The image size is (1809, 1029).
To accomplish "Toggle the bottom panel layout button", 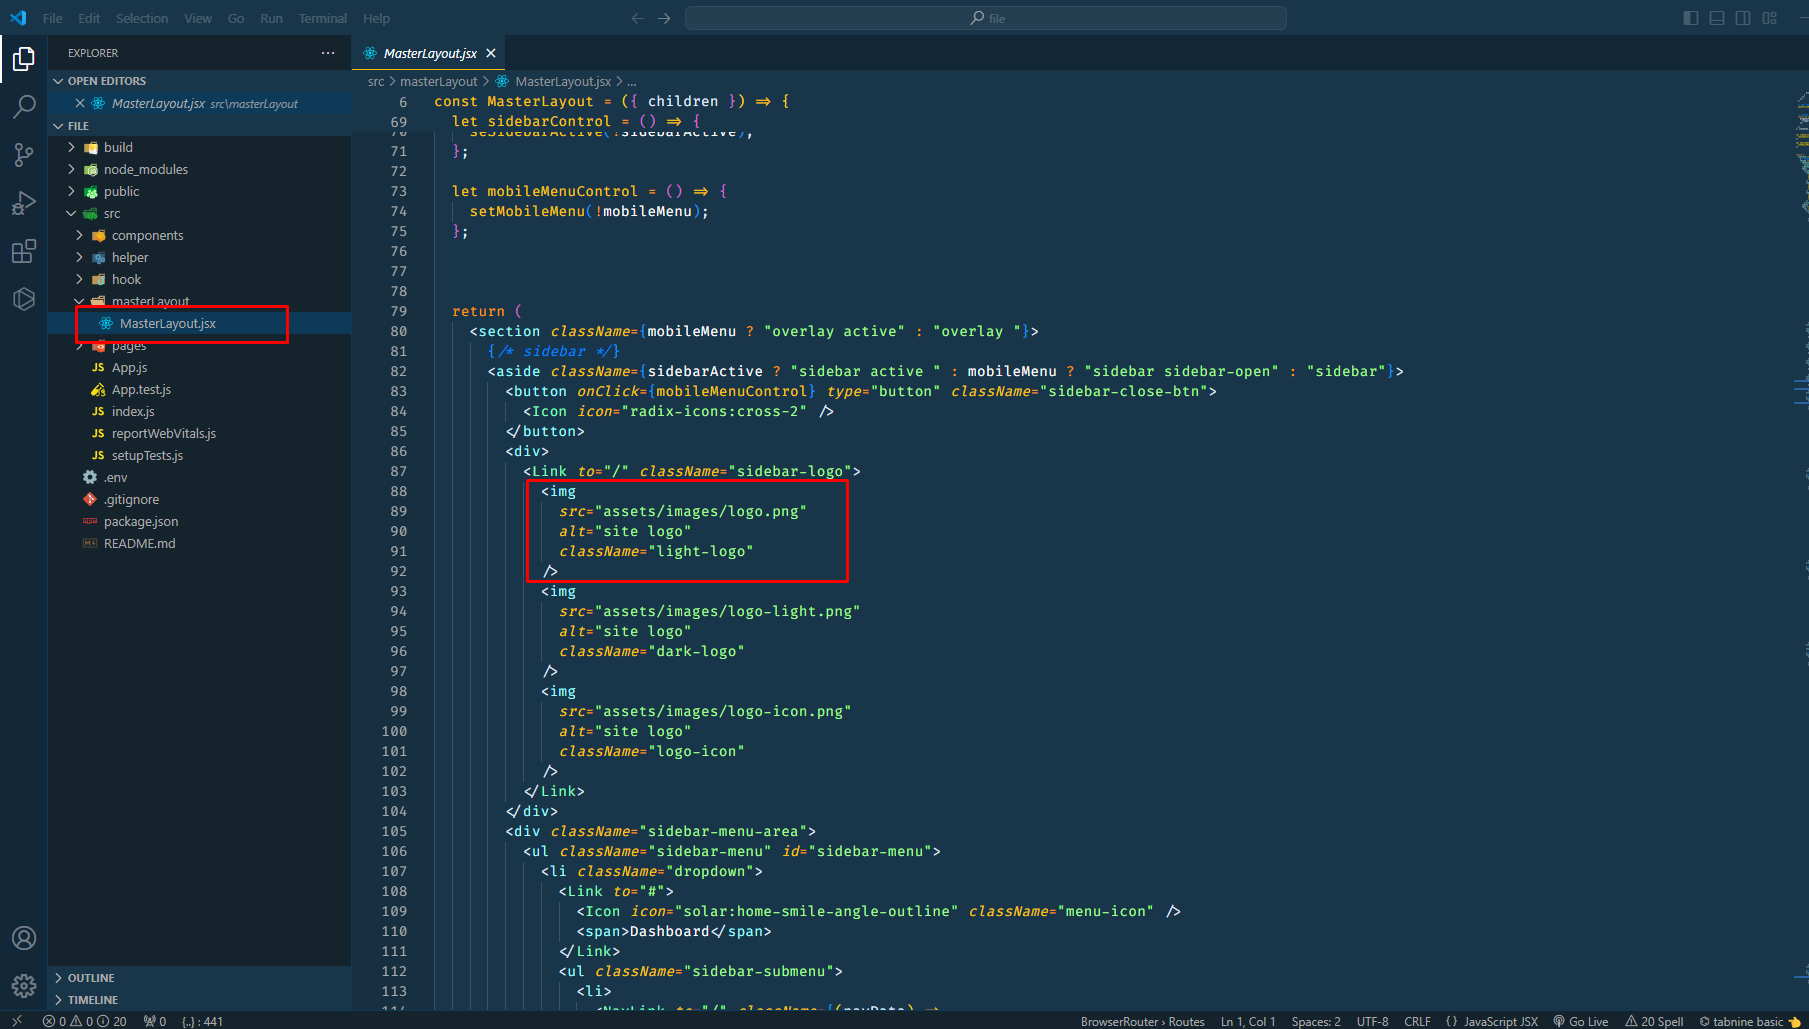I will [x=1717, y=18].
